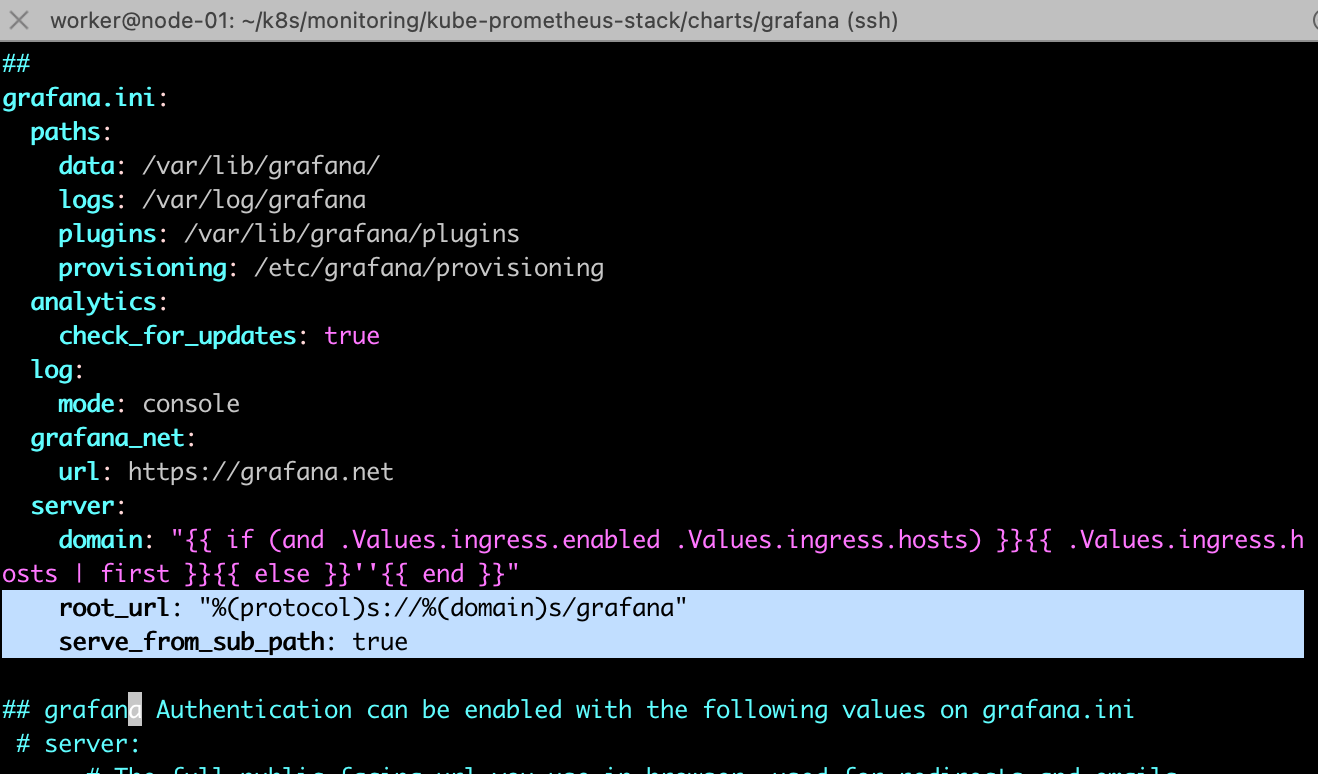The height and width of the screenshot is (774, 1318).
Task: Click the url https://grafana.net
Action: point(261,472)
